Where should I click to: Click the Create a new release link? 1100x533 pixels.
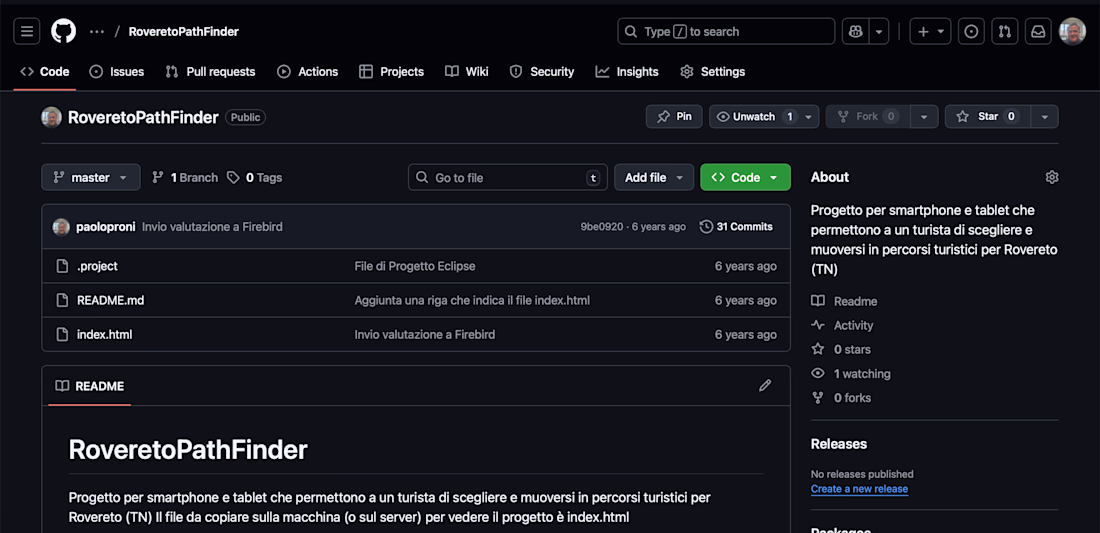coord(859,489)
